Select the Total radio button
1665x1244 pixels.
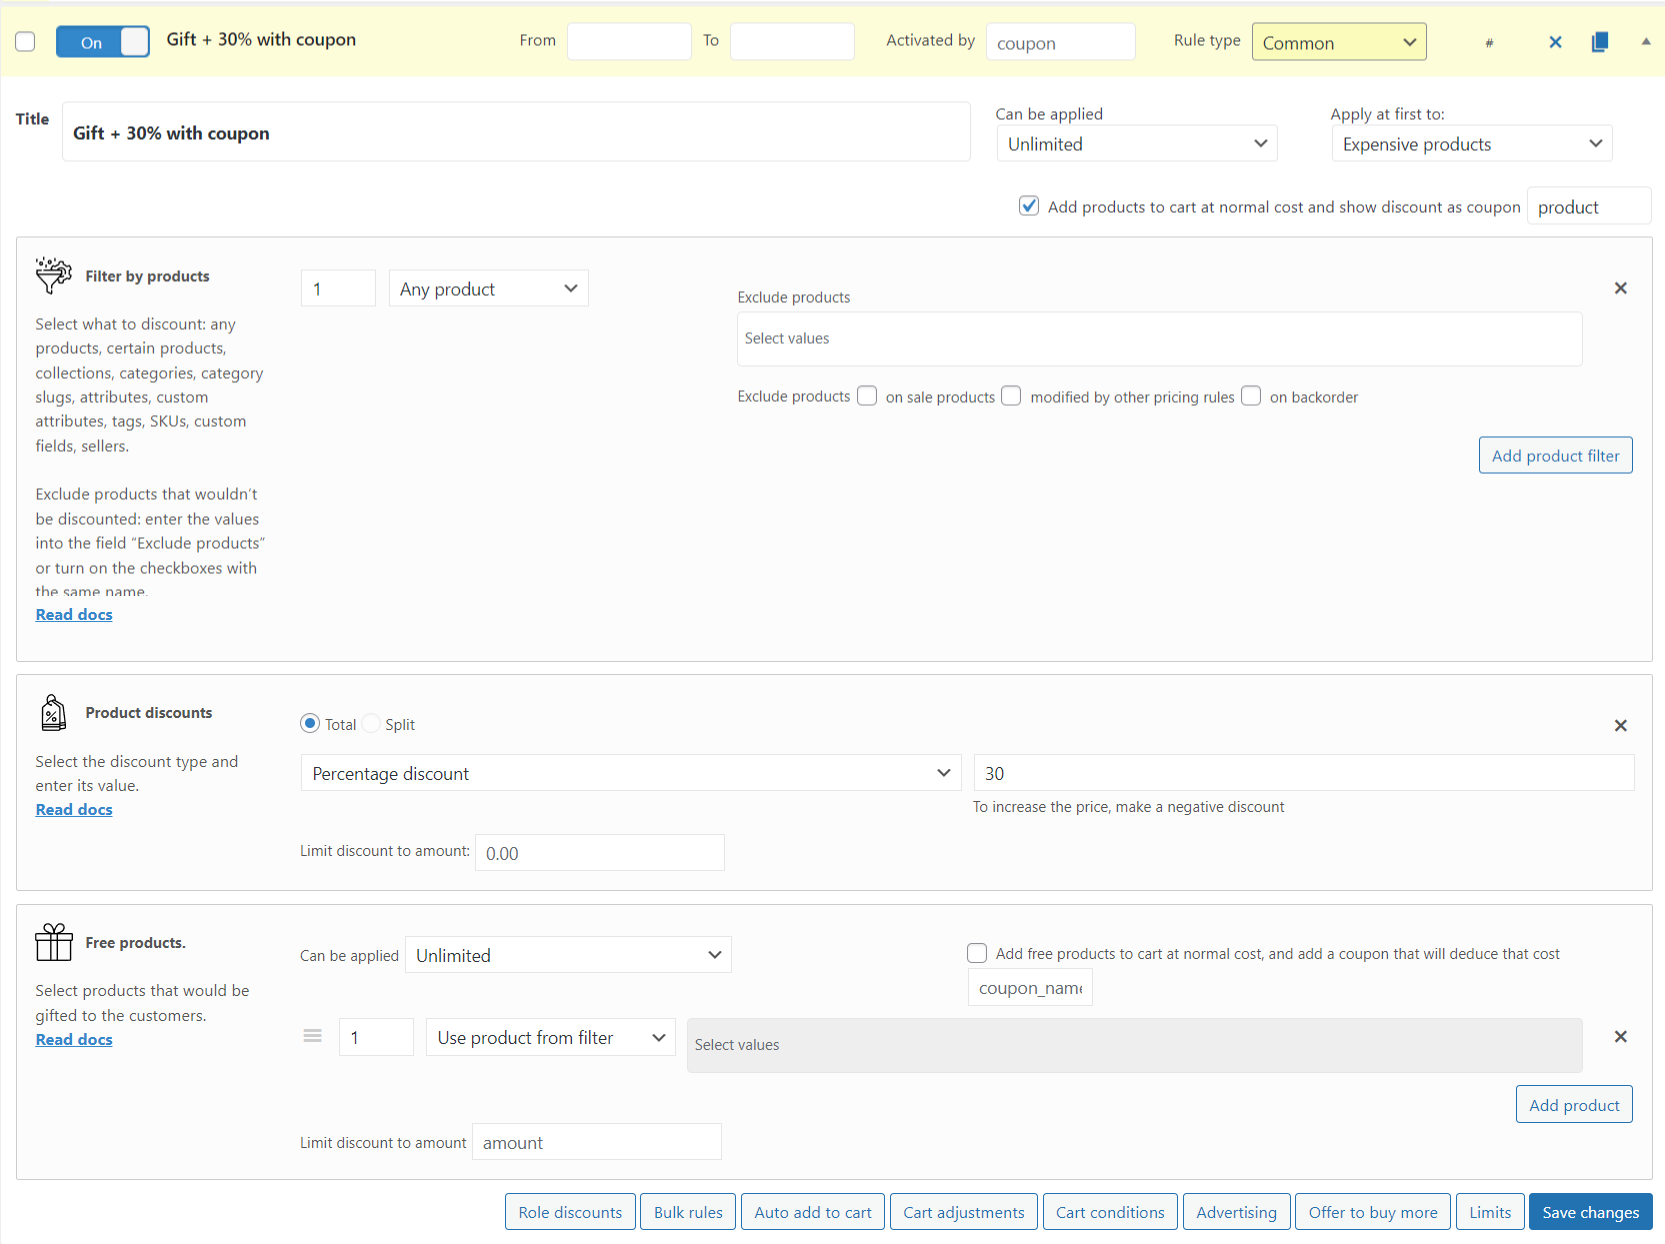pos(310,723)
